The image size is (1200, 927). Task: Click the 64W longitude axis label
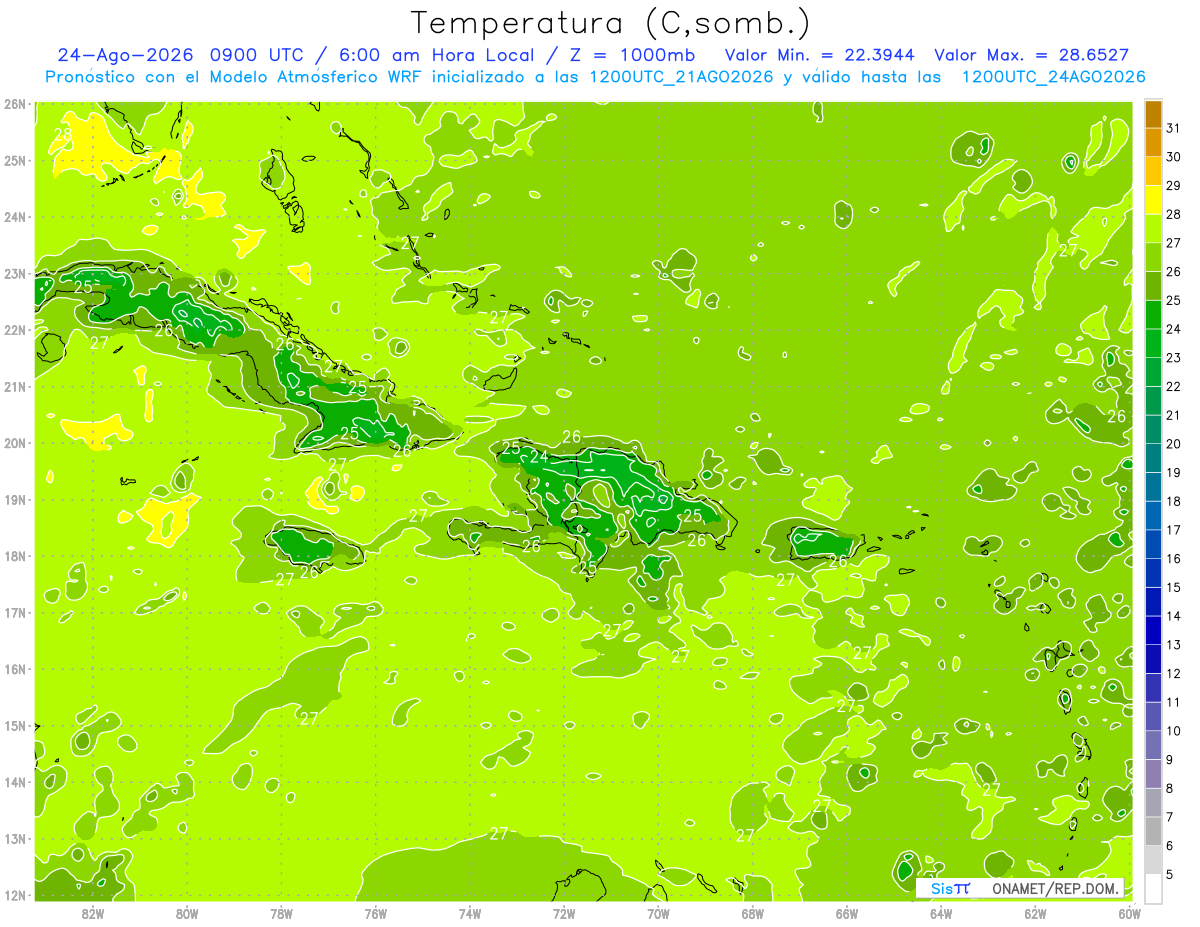tap(941, 913)
